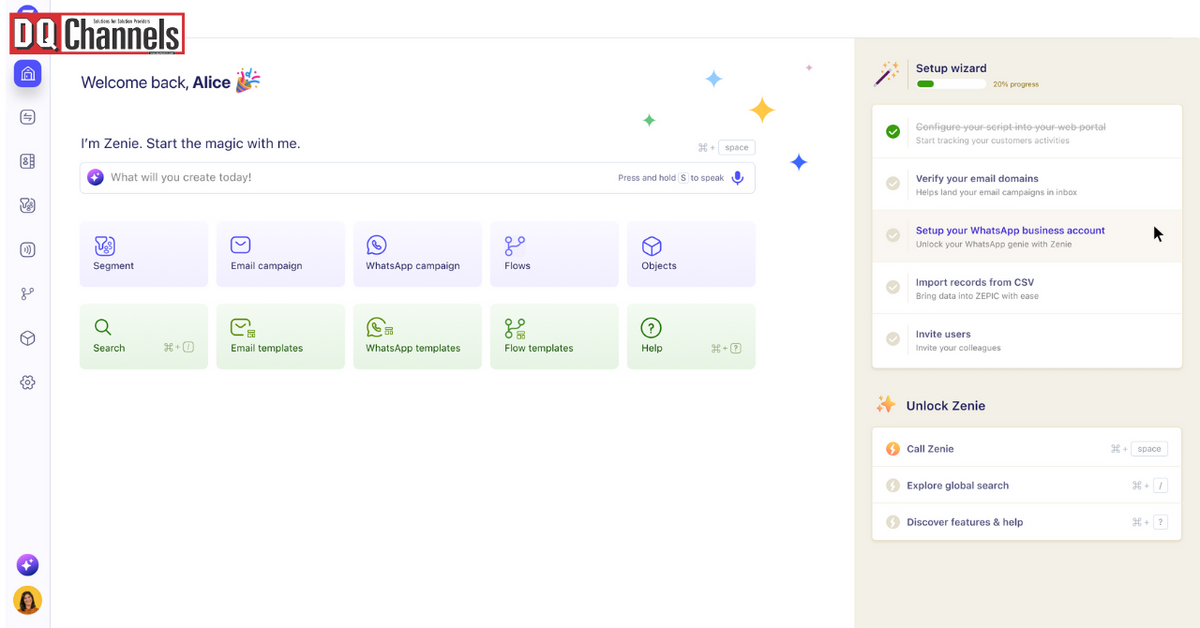Image resolution: width=1200 pixels, height=628 pixels.
Task: Click the 'Call Zenie' option under Unlock Zenie
Action: click(x=929, y=448)
